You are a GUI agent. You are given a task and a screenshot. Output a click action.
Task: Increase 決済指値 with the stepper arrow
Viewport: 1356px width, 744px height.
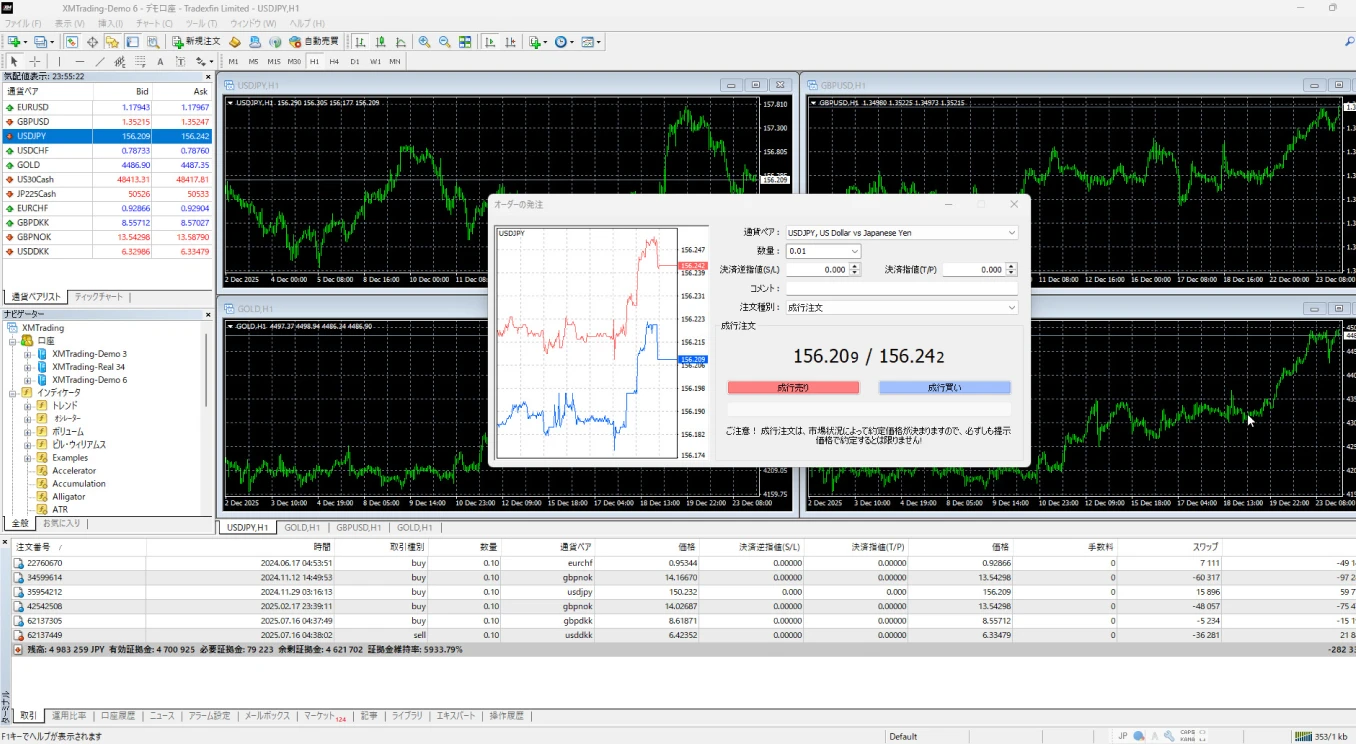pyautogui.click(x=1011, y=265)
